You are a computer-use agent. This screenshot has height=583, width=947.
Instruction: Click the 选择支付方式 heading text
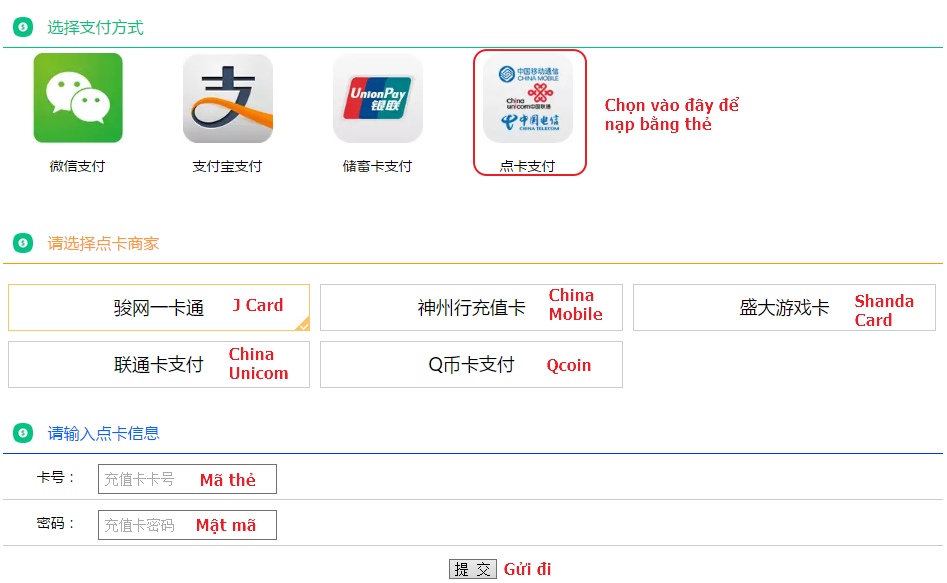pos(95,27)
